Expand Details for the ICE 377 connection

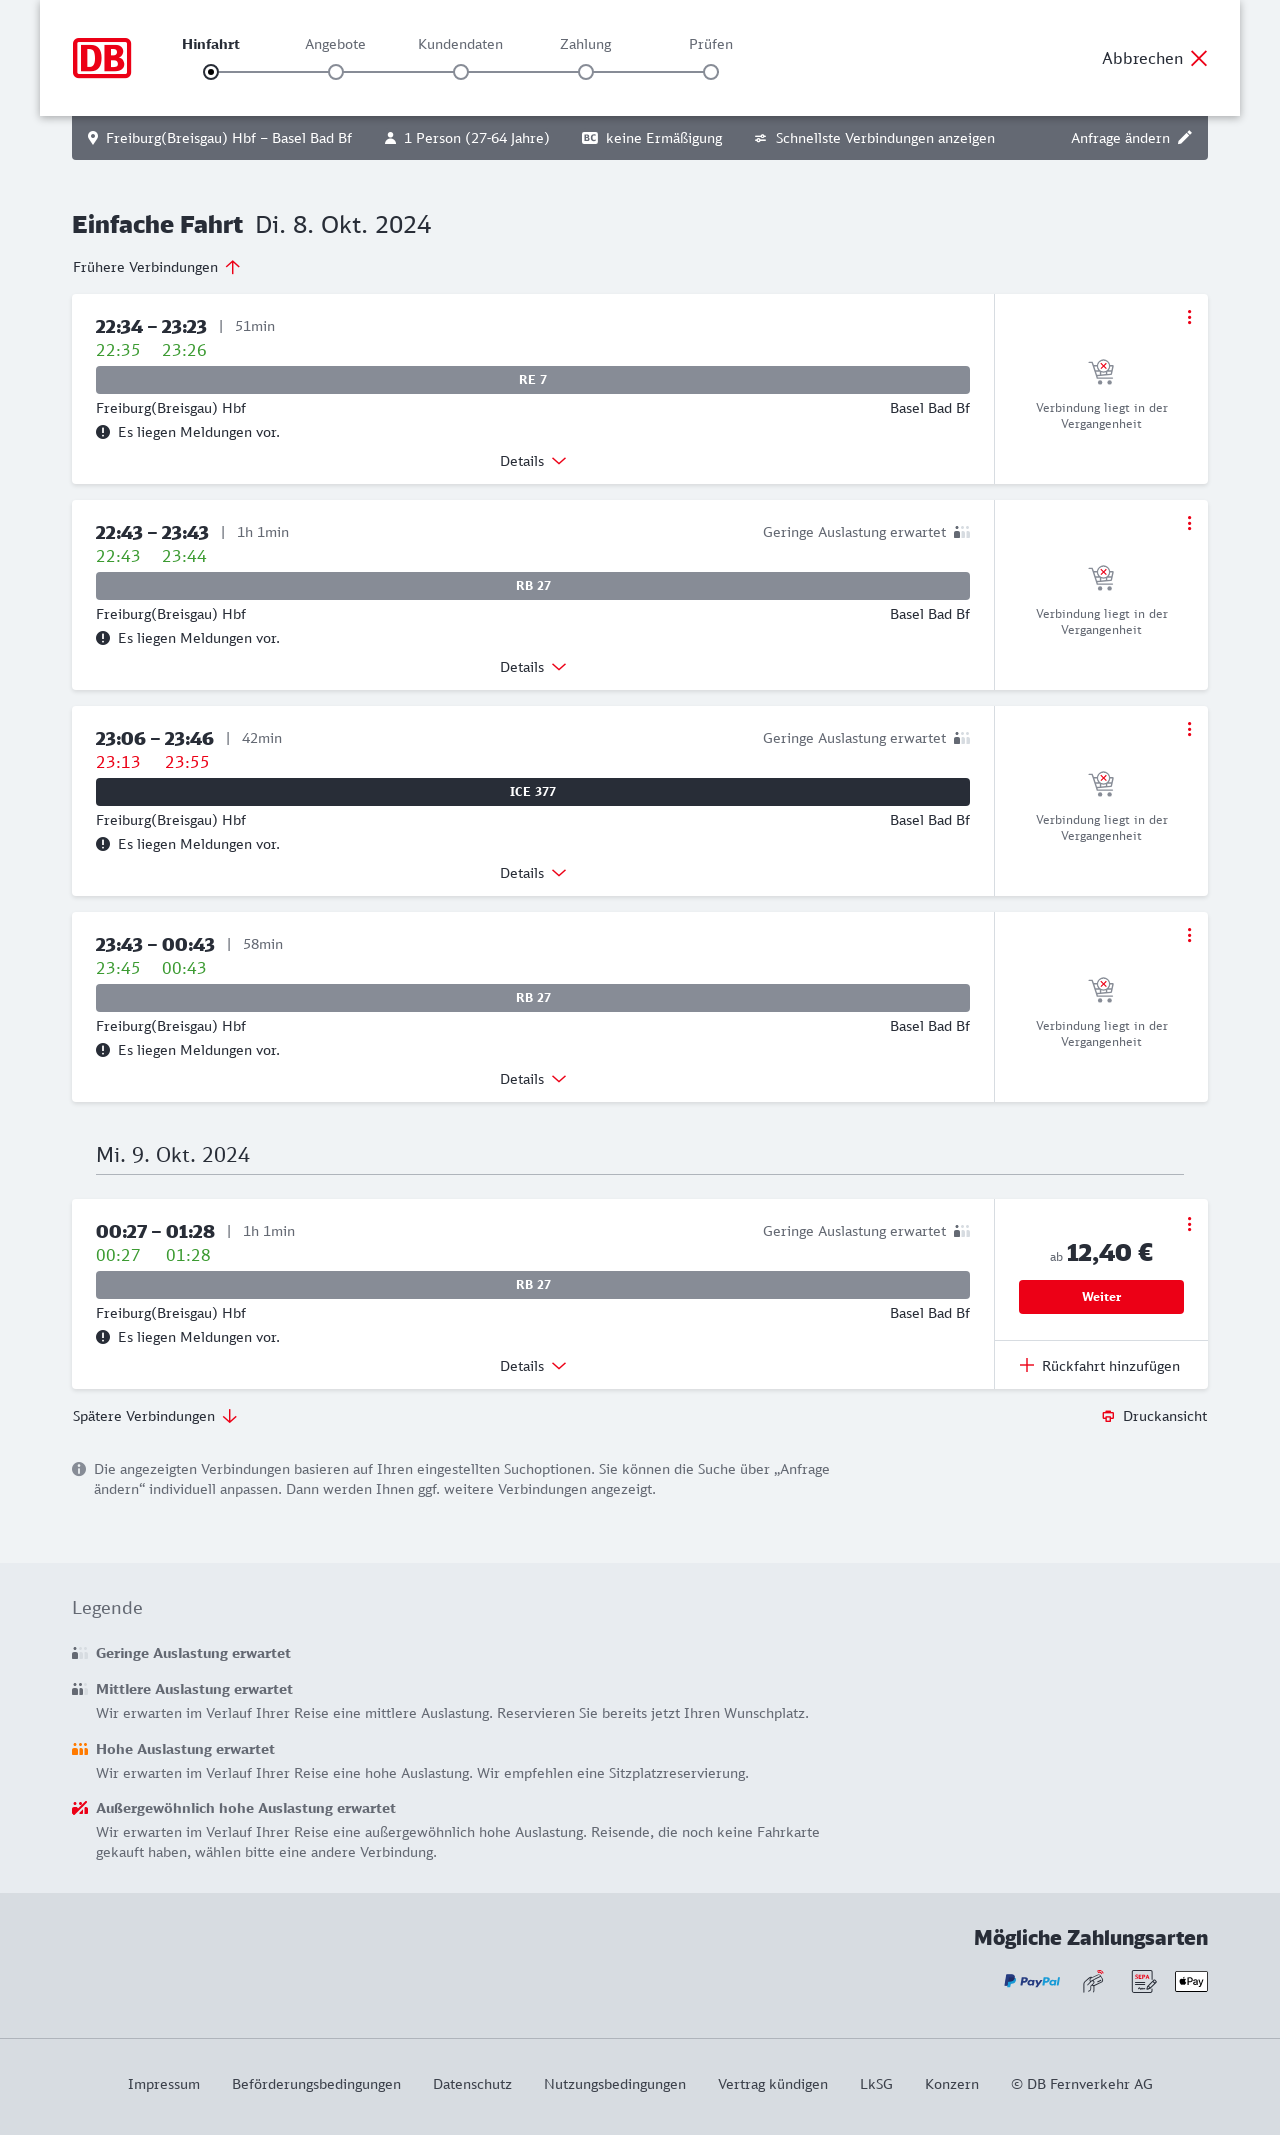(x=533, y=873)
